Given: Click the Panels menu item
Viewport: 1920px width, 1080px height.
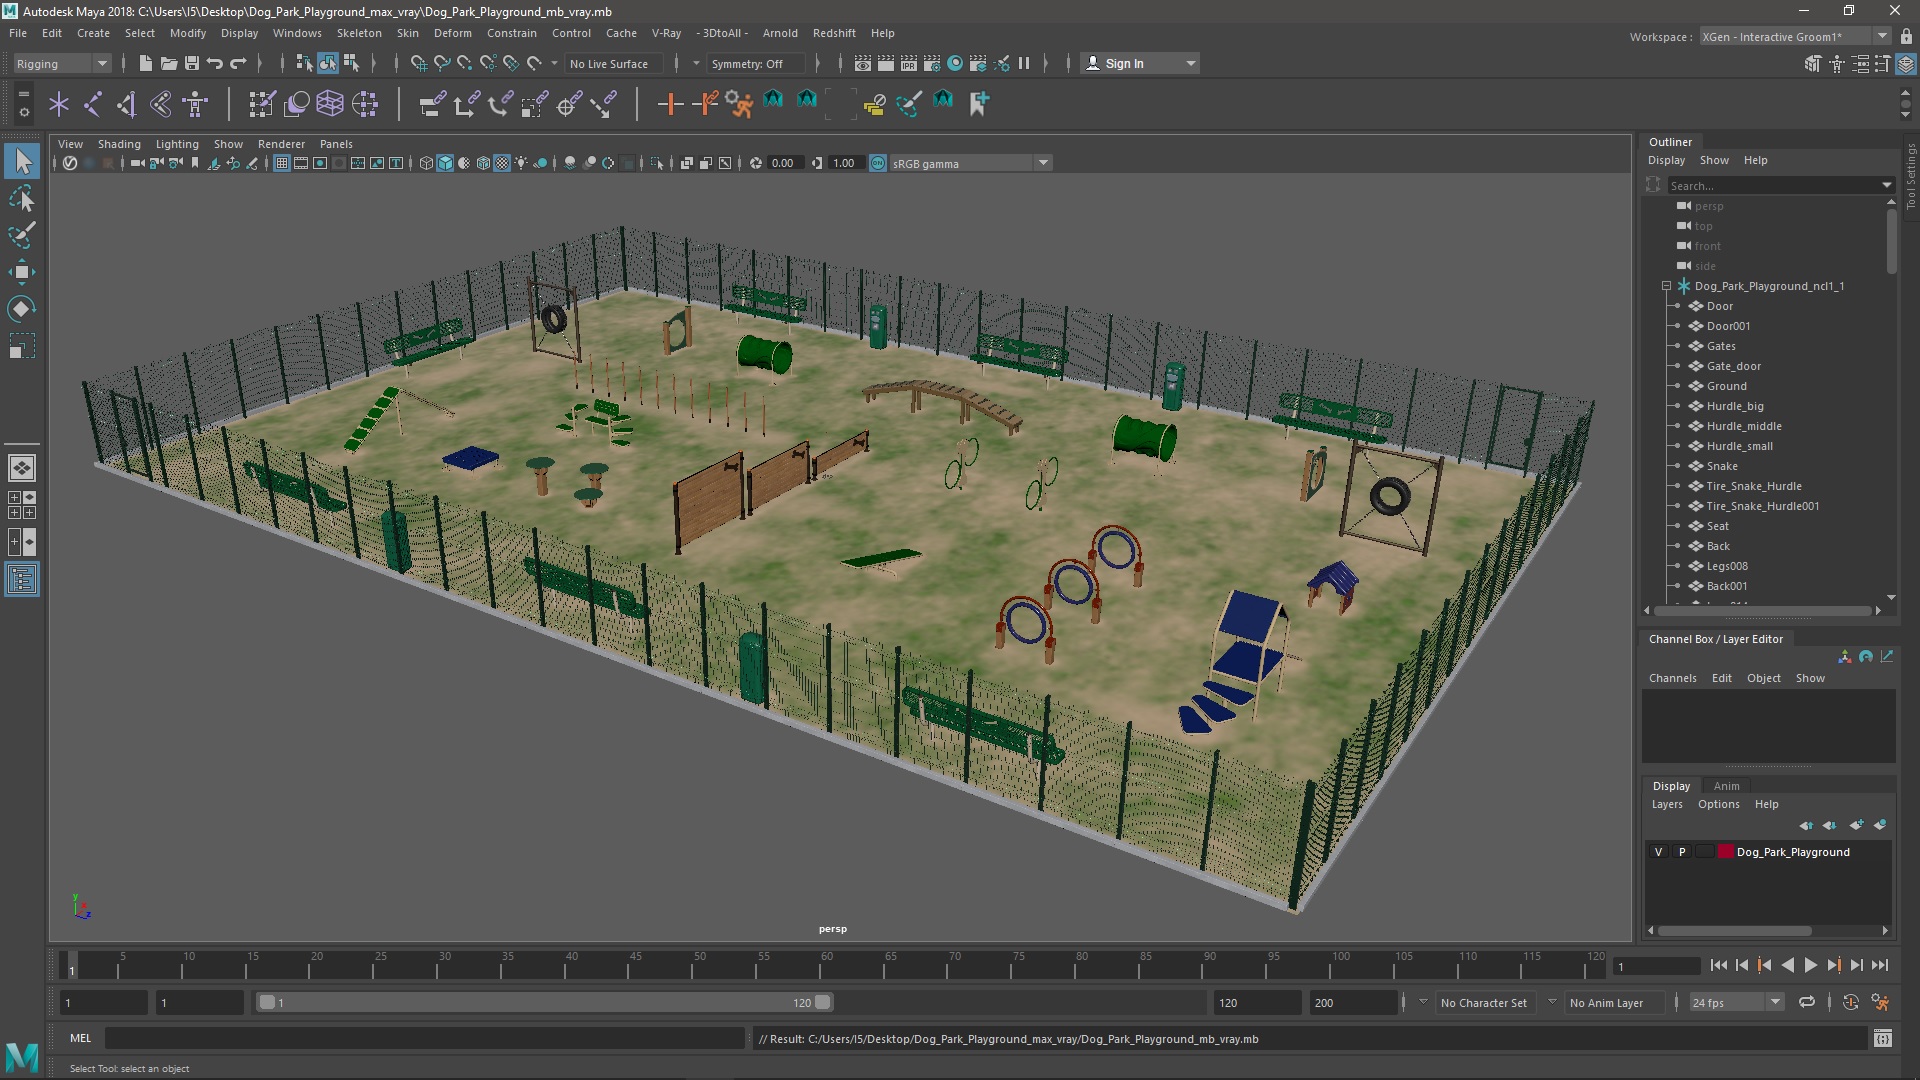Looking at the screenshot, I should (x=335, y=144).
